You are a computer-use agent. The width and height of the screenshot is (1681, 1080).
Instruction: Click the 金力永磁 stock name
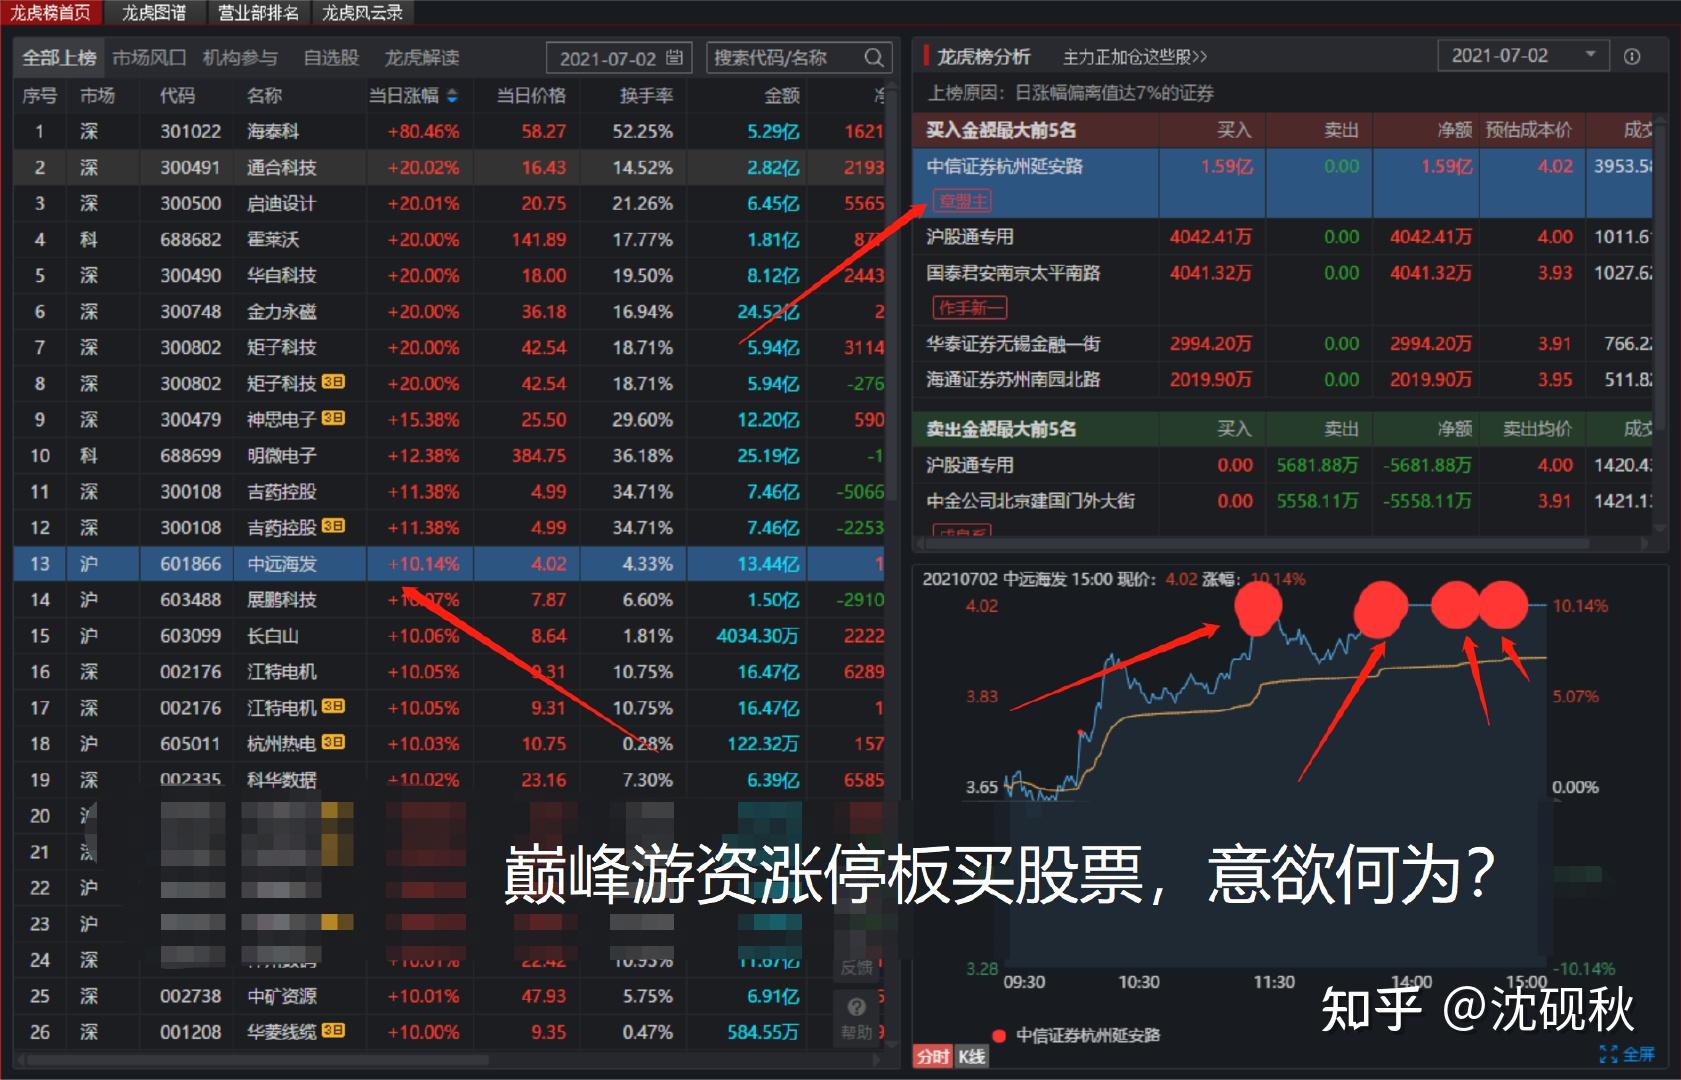[x=281, y=311]
